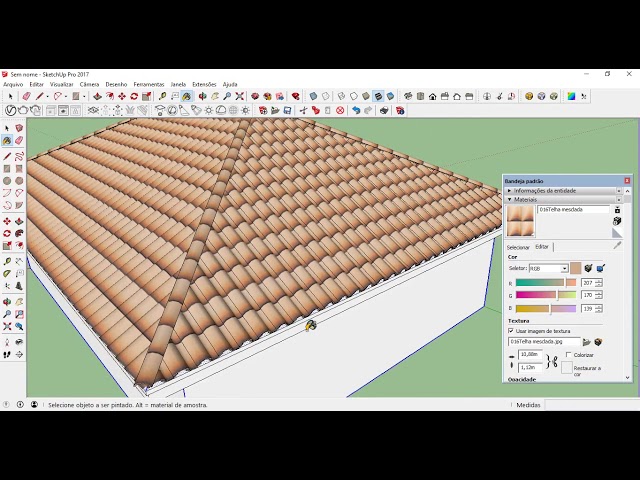Select the Tape Measure tool in top toolbar
The height and width of the screenshot is (480, 640).
pos(162,96)
